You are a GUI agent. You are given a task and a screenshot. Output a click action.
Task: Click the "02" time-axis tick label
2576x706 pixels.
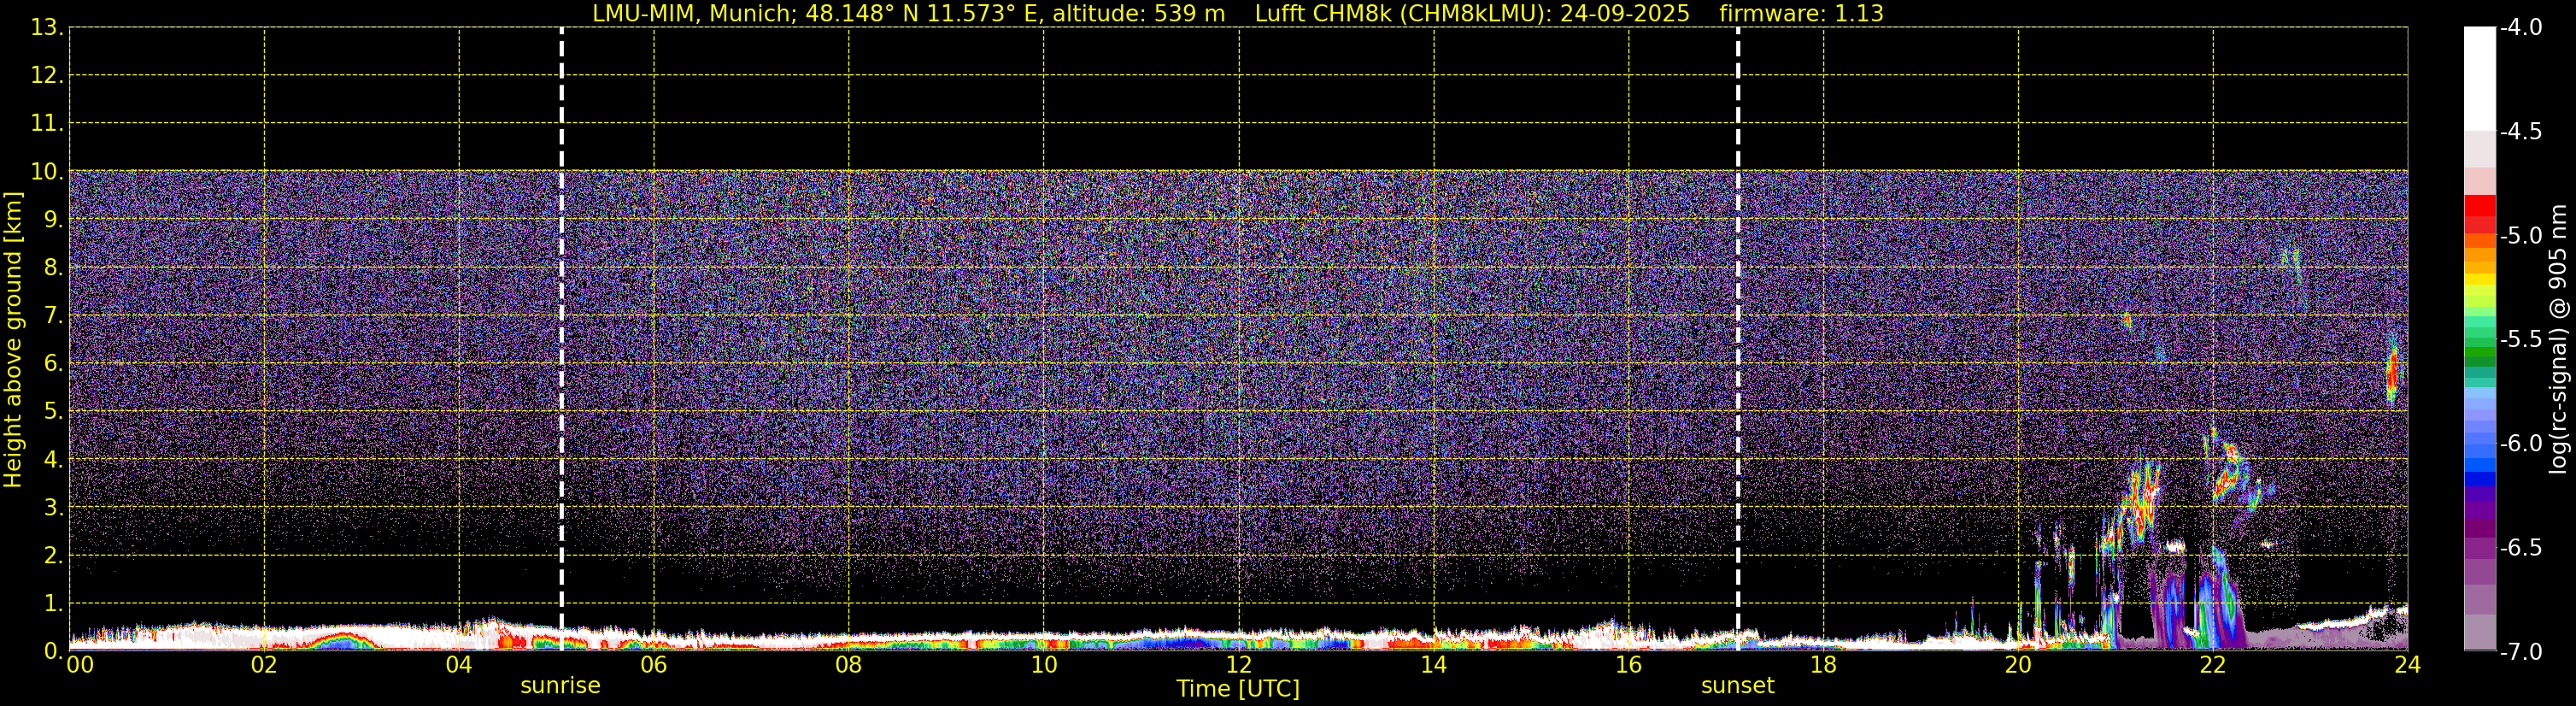(x=264, y=665)
